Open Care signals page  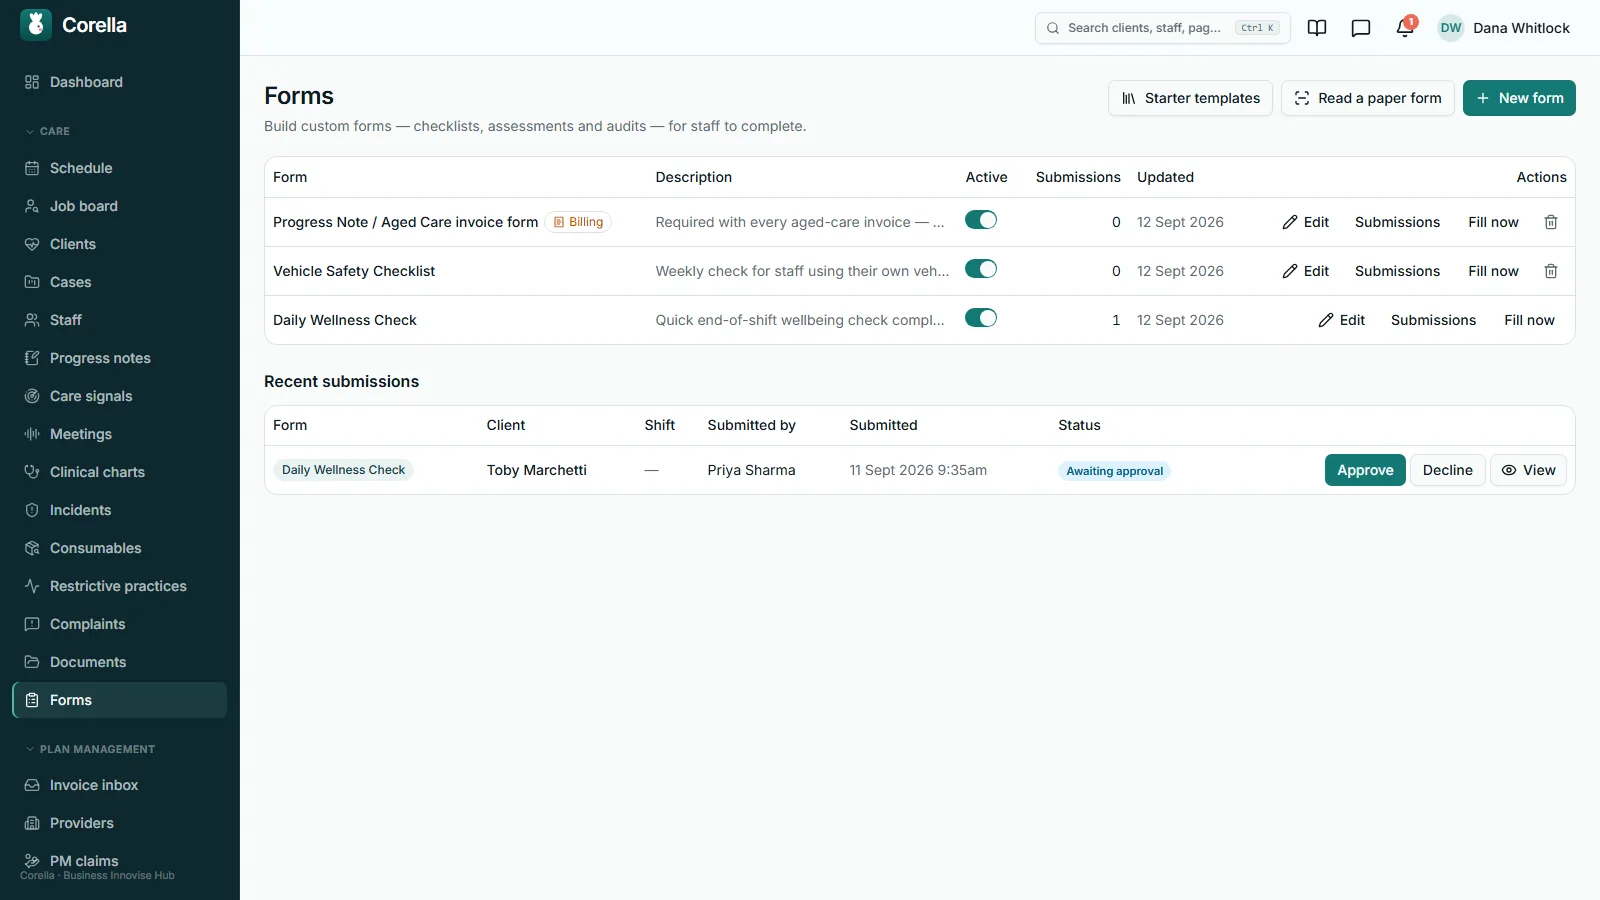(120, 396)
